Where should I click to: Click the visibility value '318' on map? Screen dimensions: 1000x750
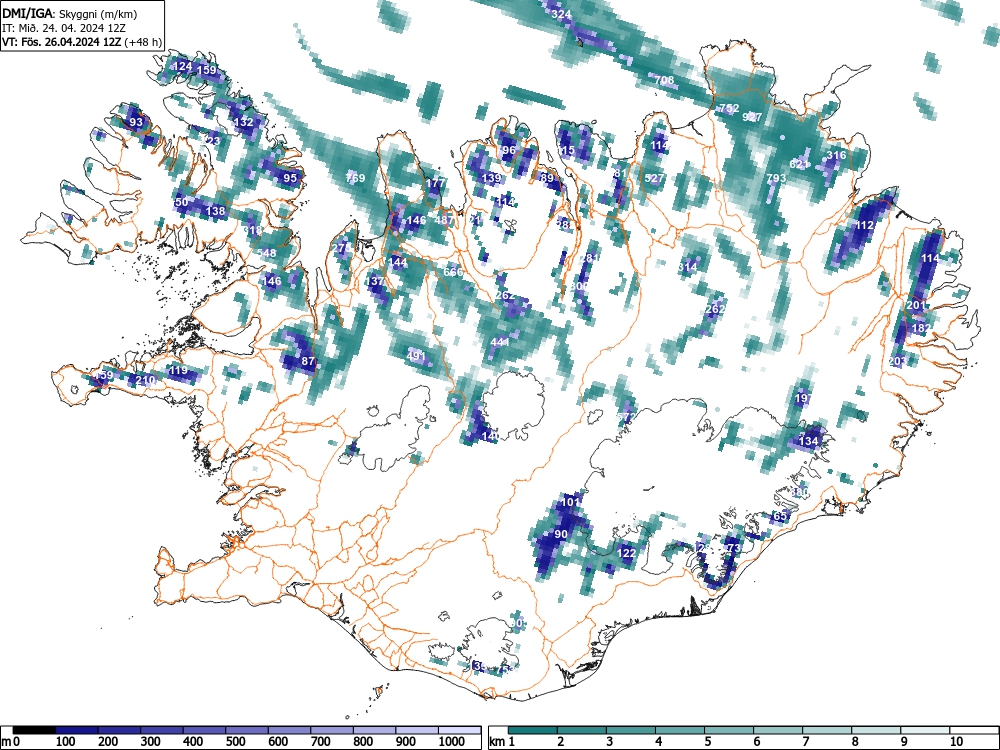(x=253, y=230)
